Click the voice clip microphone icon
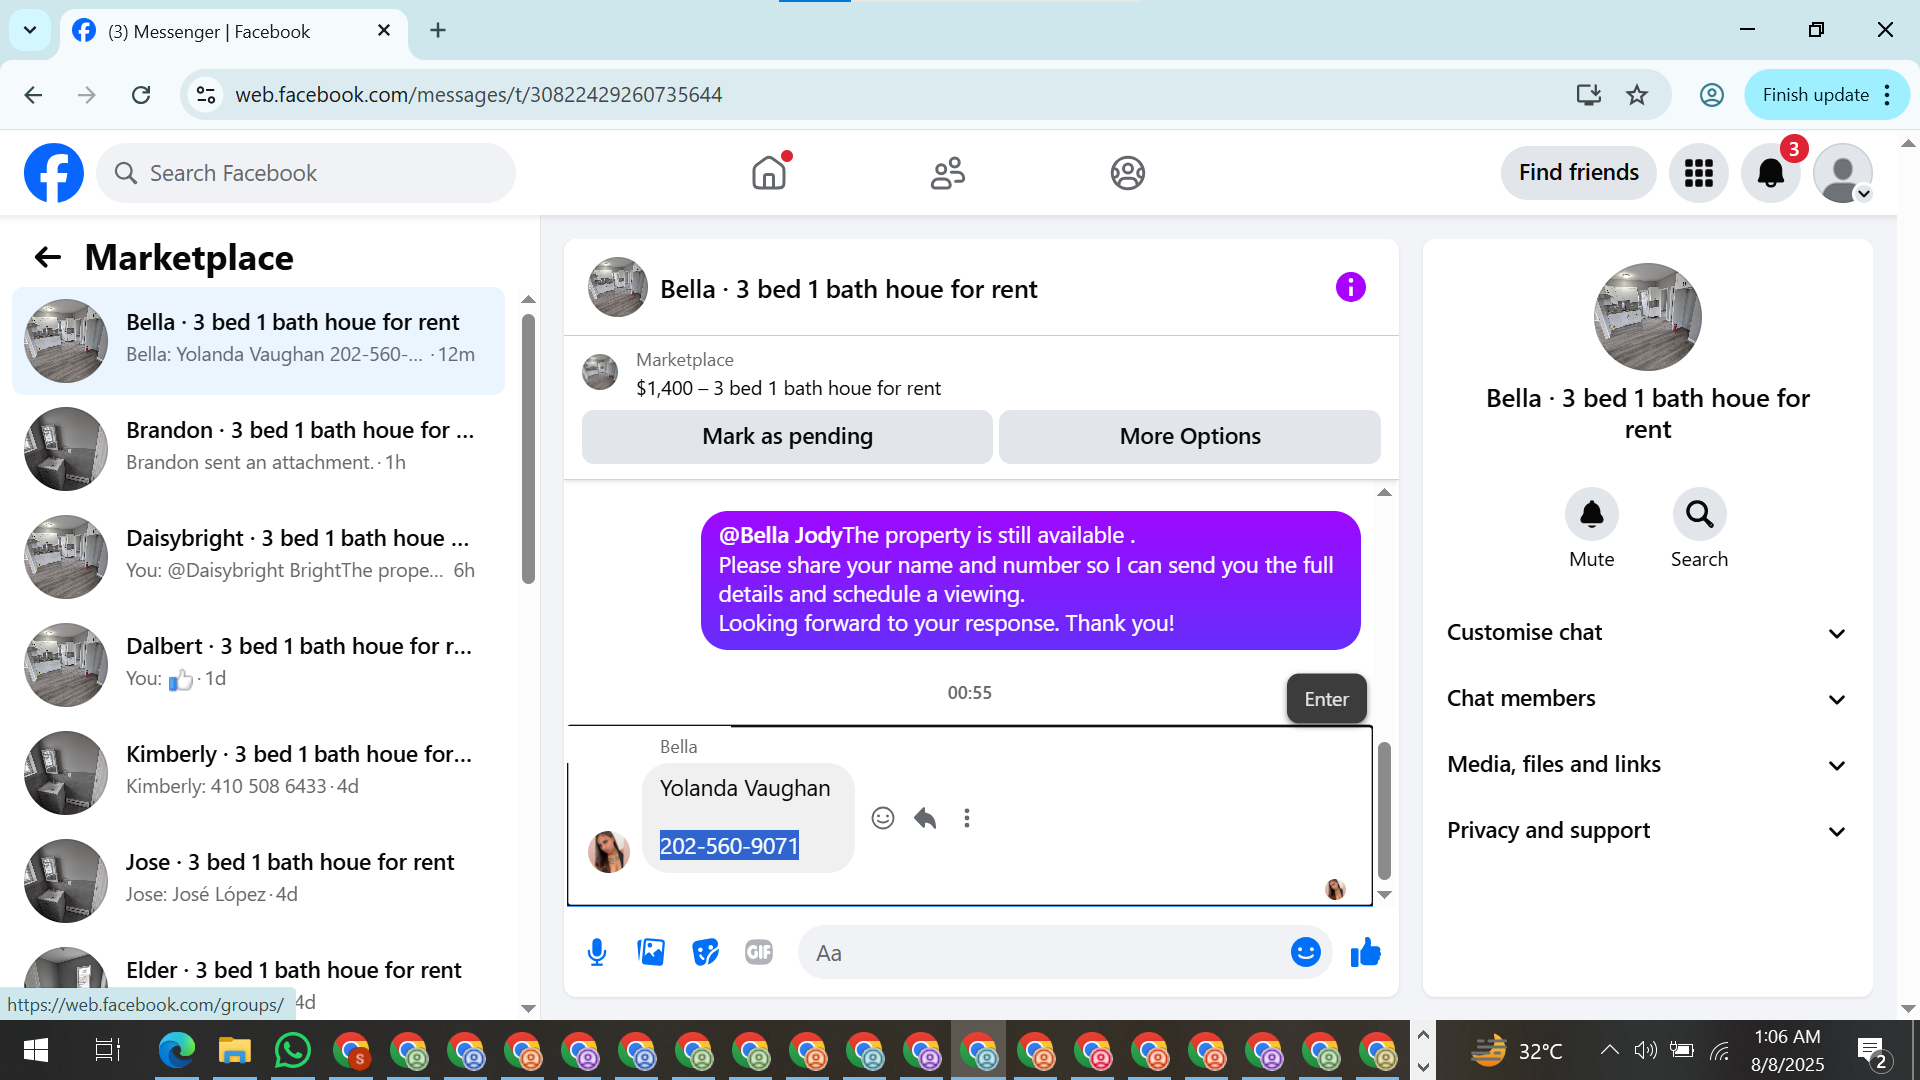 (597, 952)
